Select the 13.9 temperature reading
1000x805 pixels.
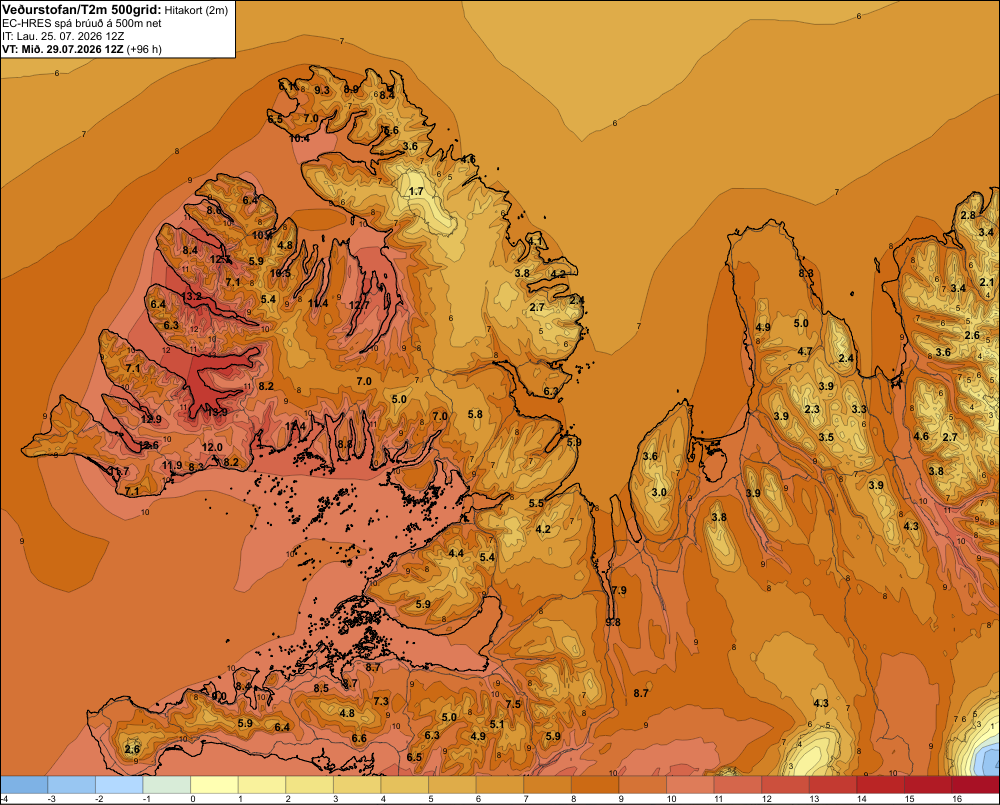[x=217, y=413]
